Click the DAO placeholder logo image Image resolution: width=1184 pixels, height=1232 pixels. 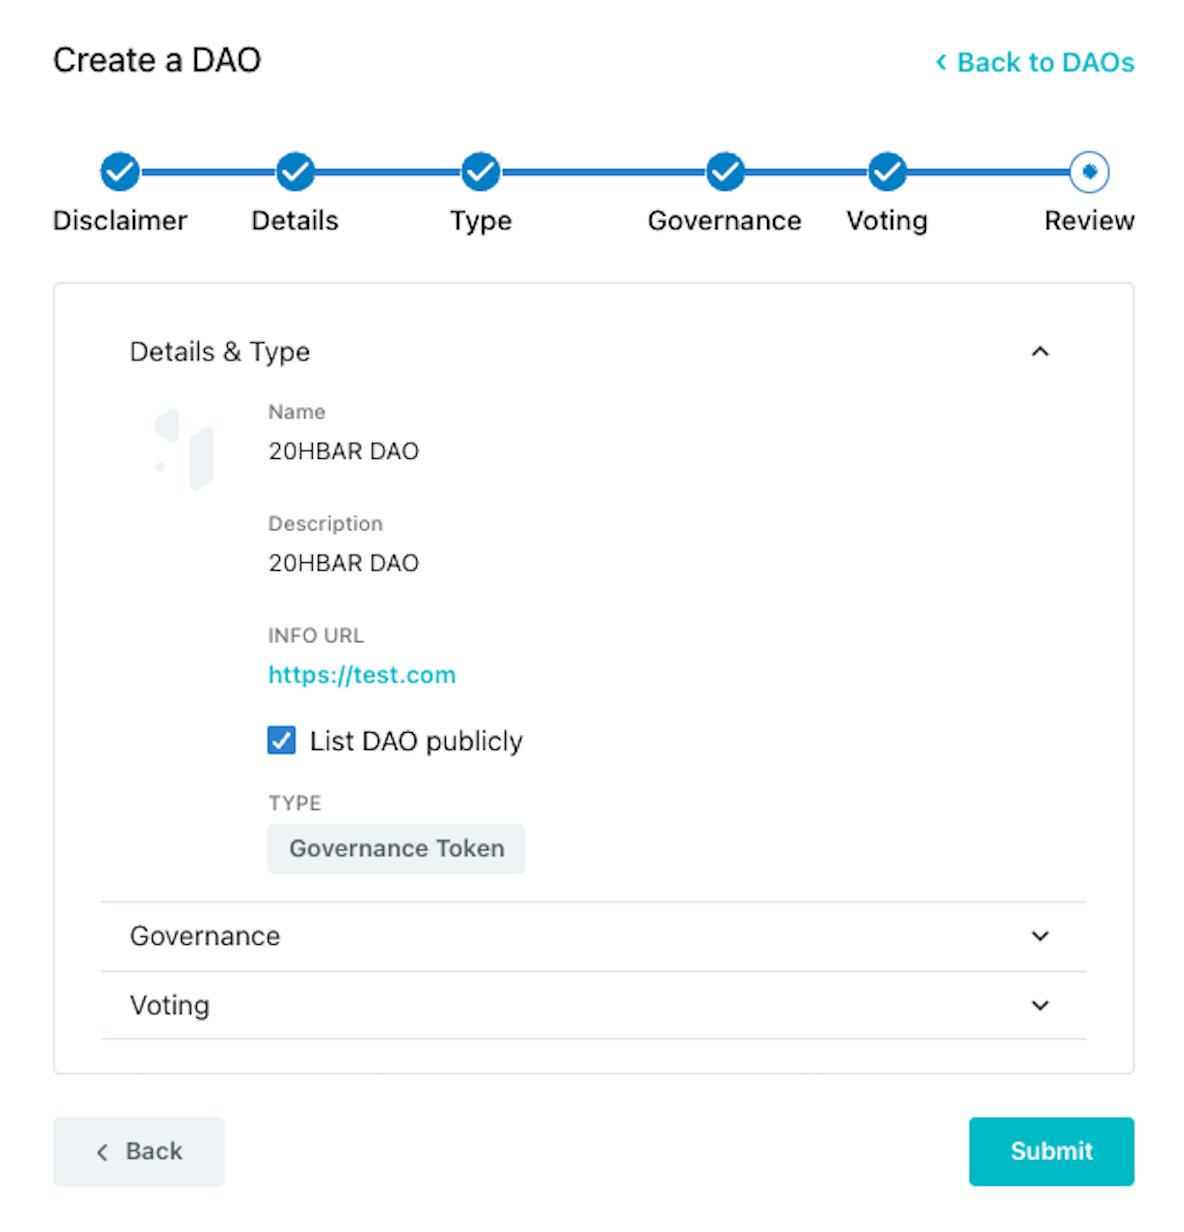[x=184, y=449]
